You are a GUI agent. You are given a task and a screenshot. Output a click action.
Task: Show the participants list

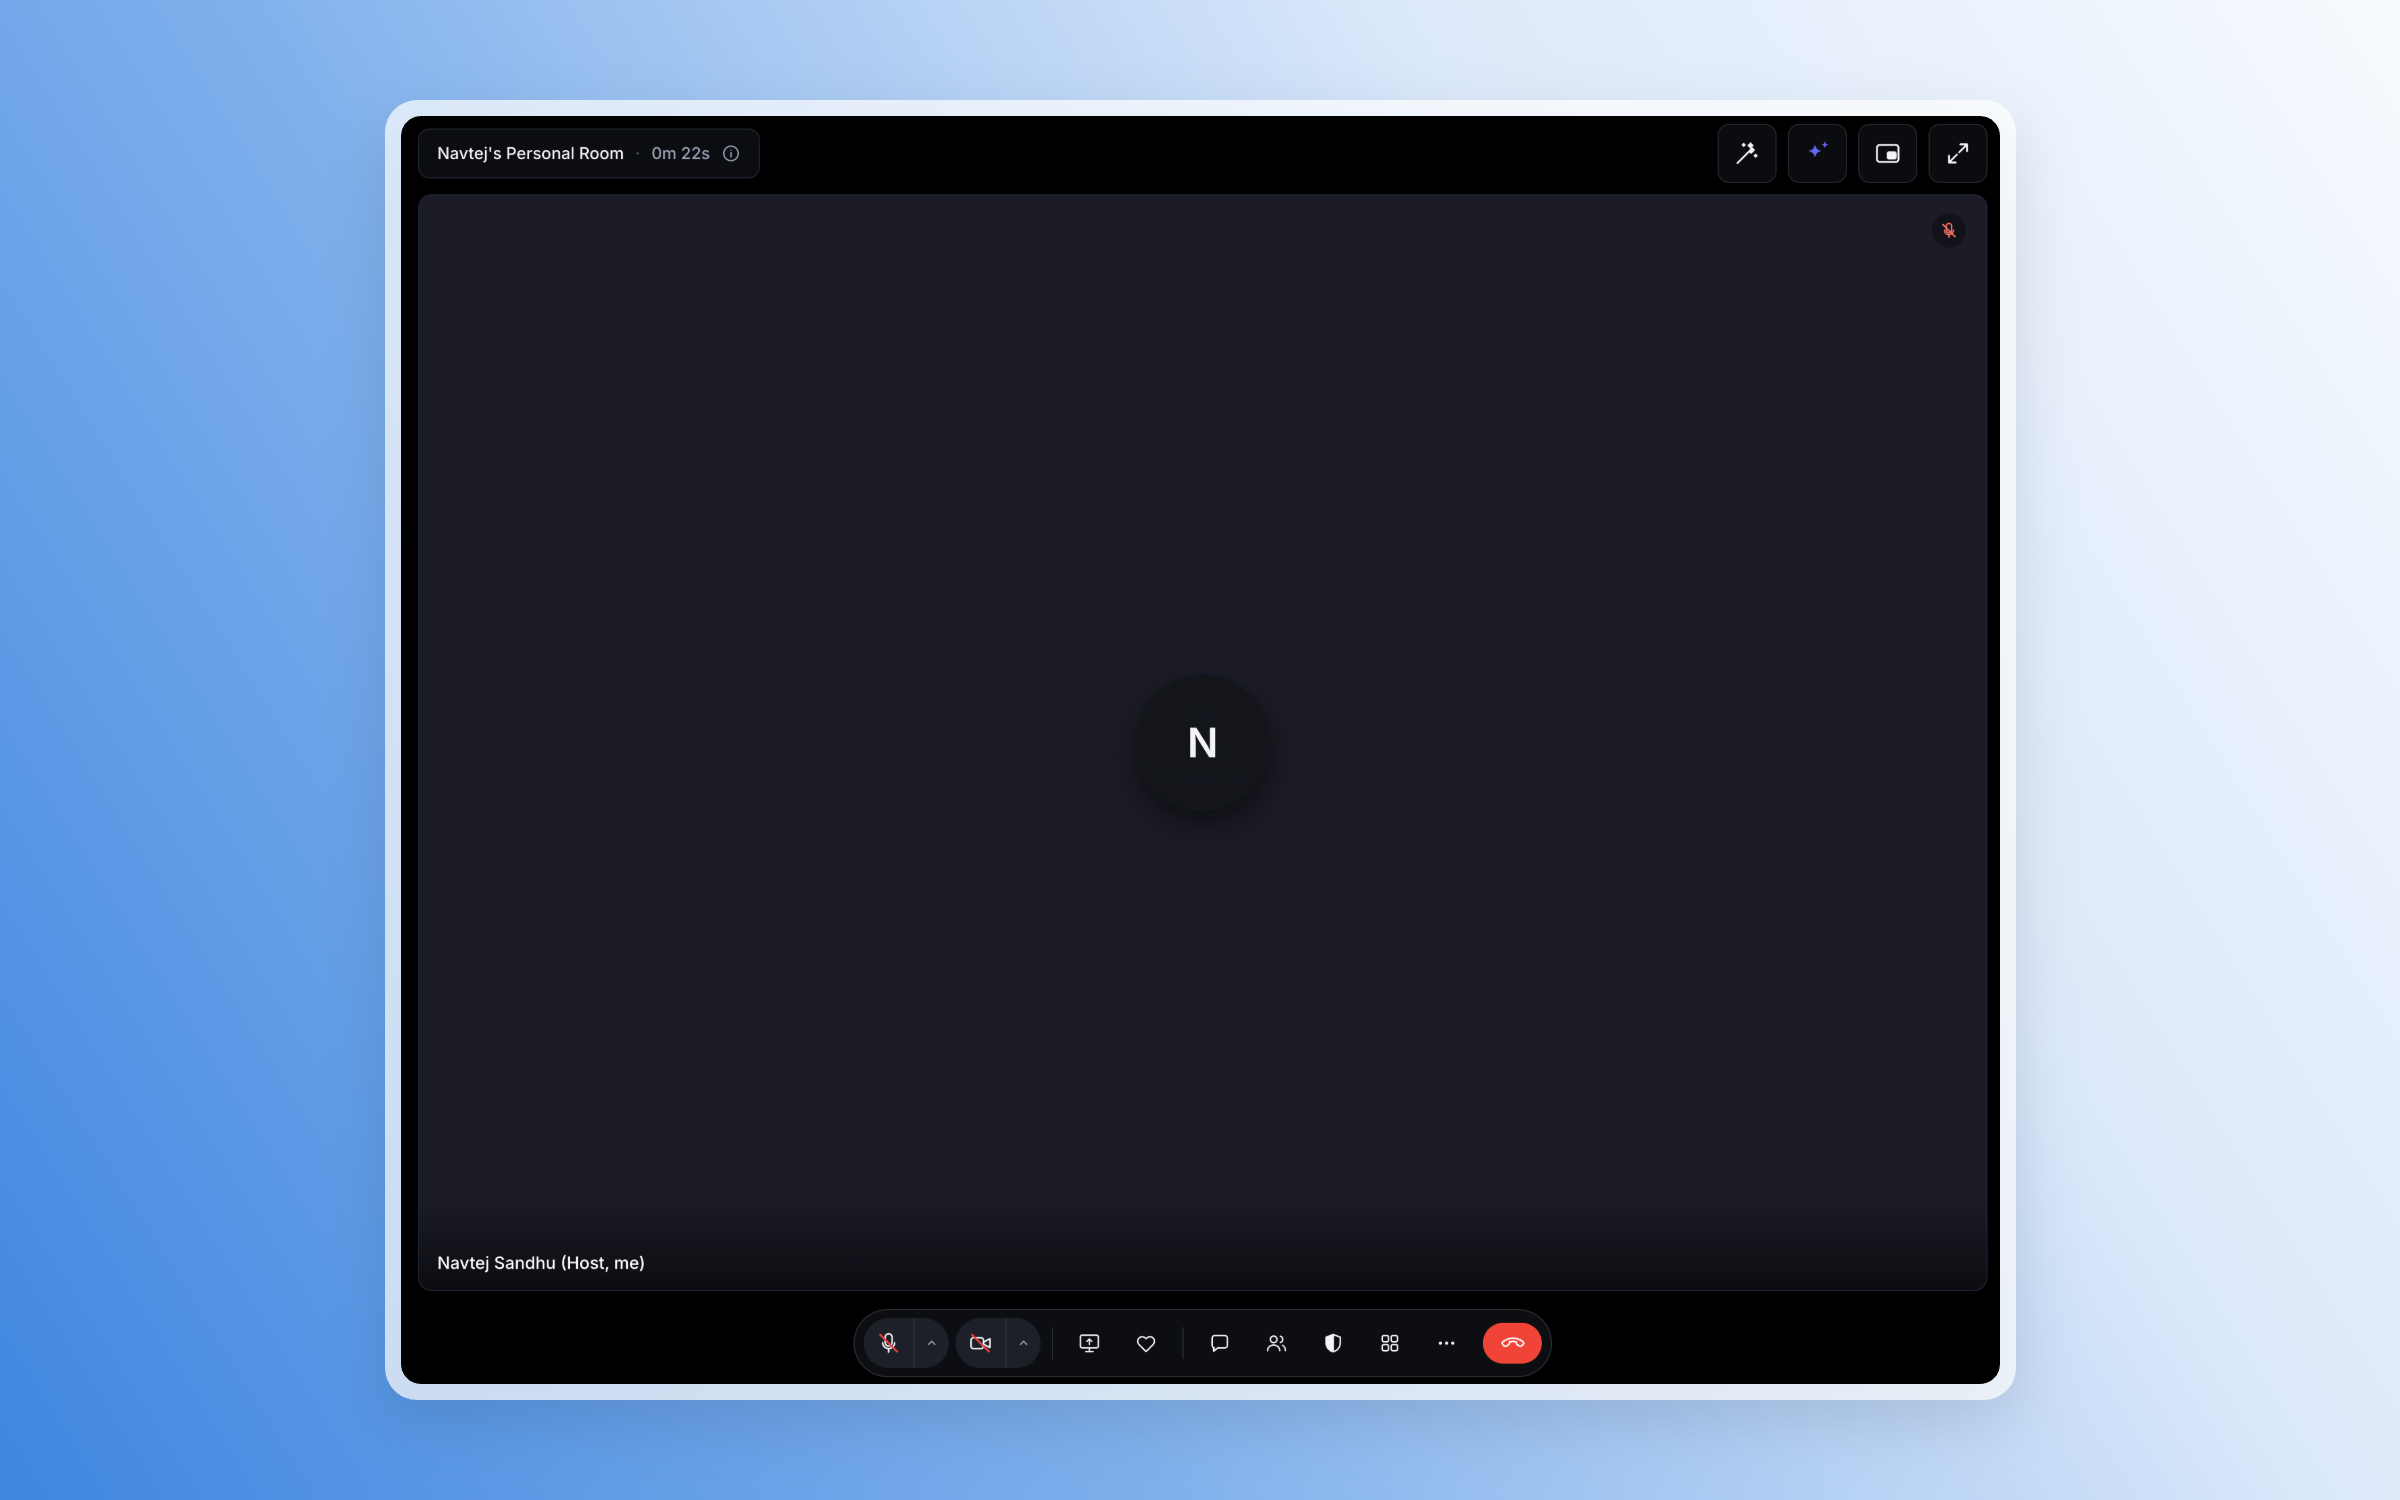pyautogui.click(x=1276, y=1343)
